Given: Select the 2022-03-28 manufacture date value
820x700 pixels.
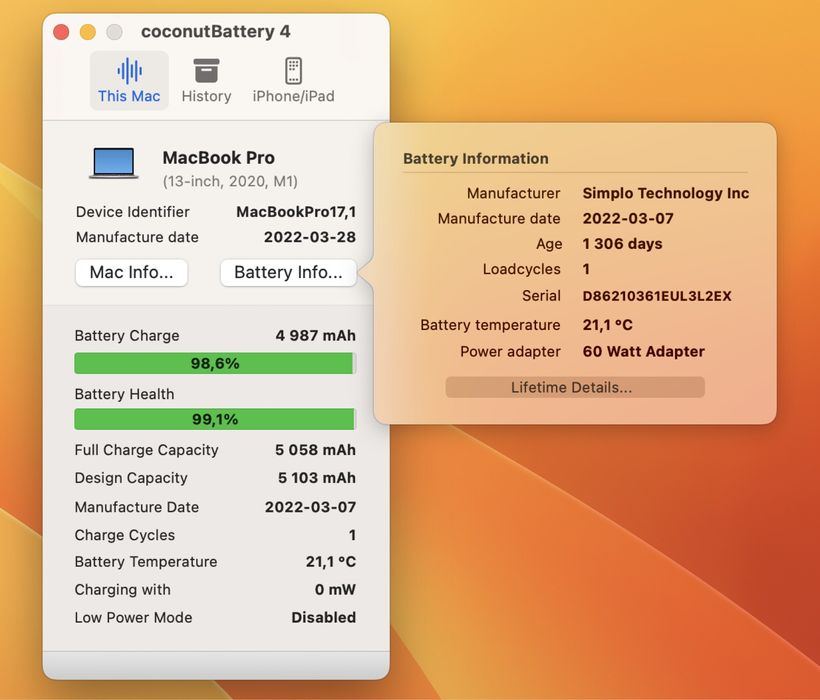Looking at the screenshot, I should point(310,237).
